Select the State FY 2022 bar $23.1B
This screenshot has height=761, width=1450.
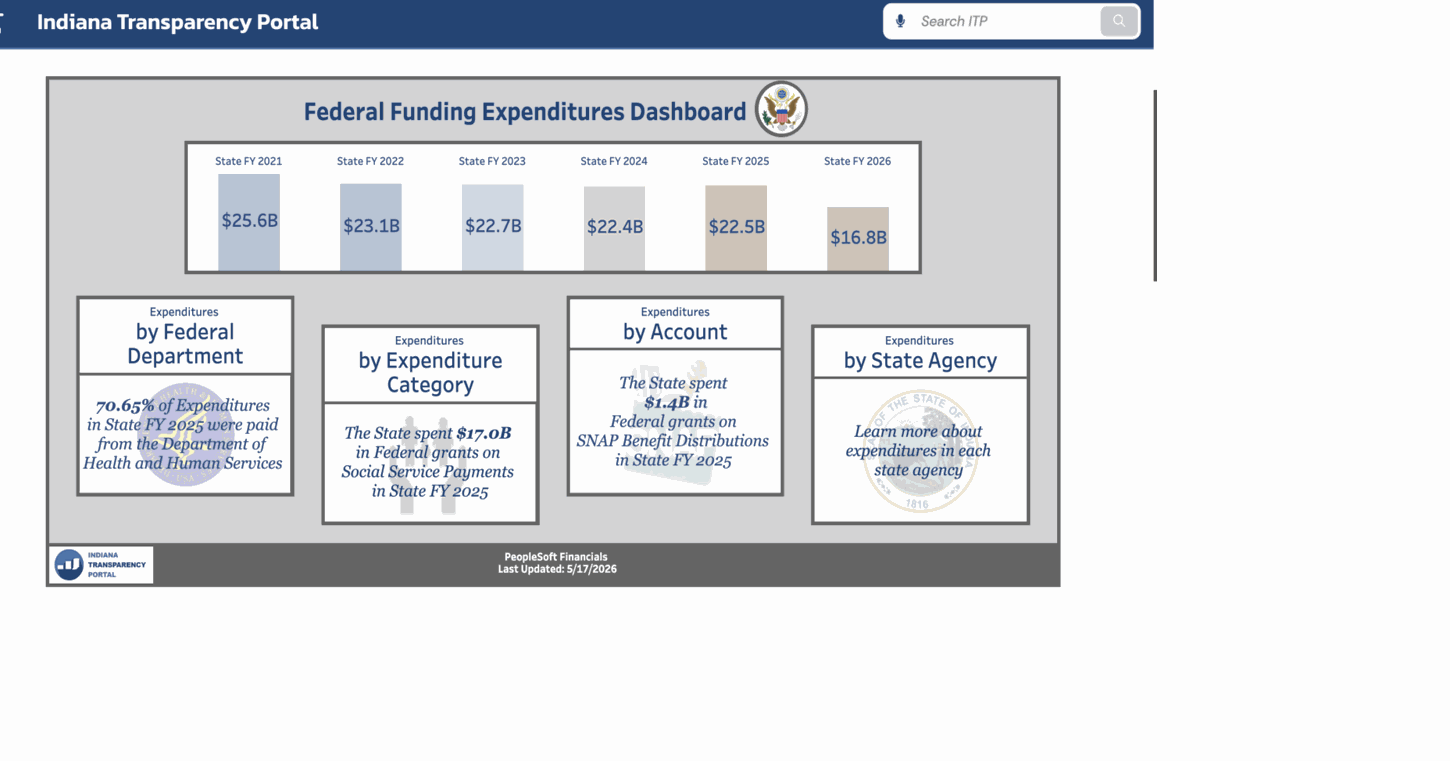click(371, 227)
